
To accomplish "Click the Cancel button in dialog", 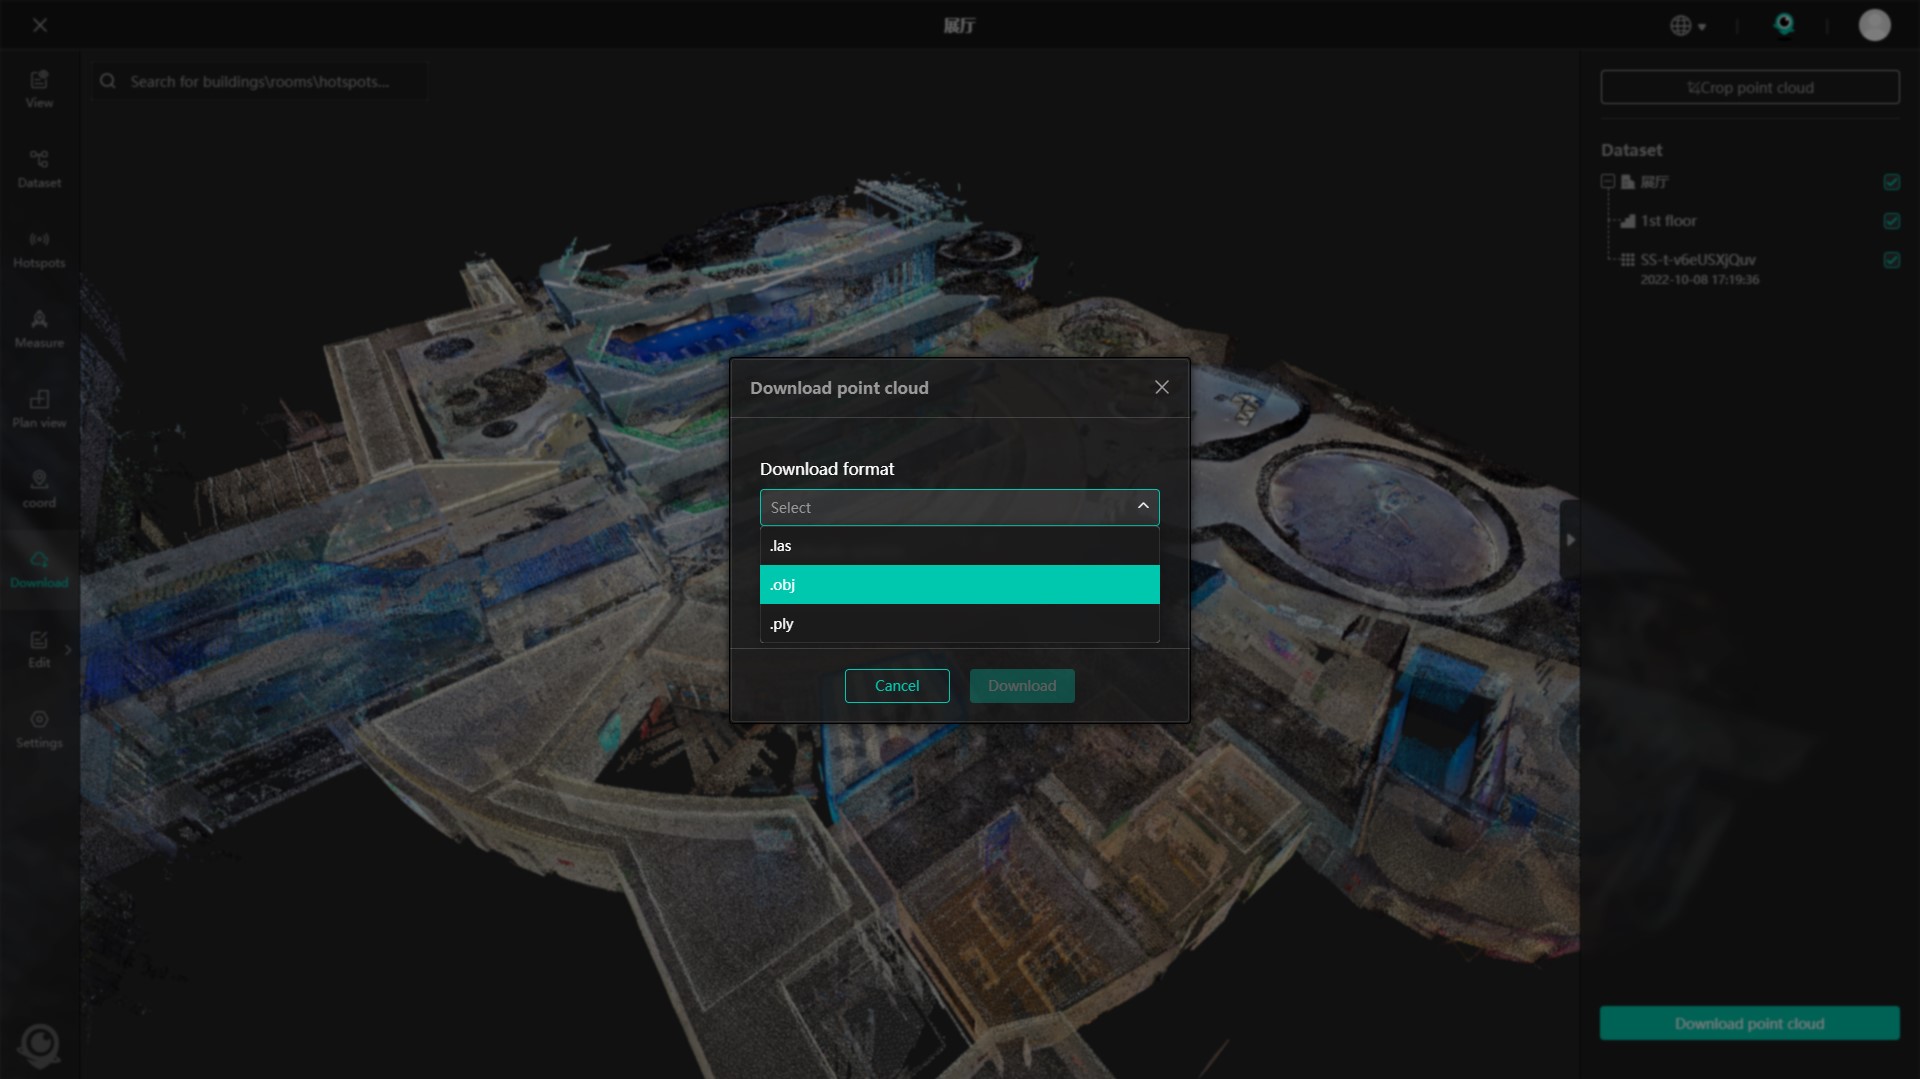I will [x=896, y=686].
